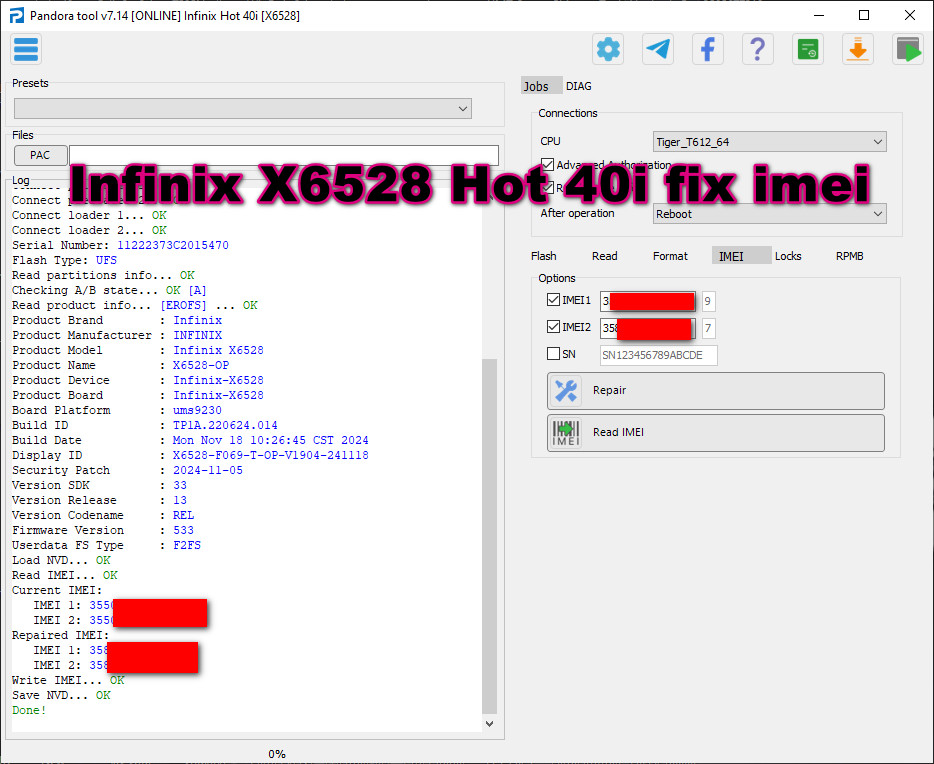Screen dimensions: 934x764
Task: Click Display ID X6528-F069-T-OP-V1904-241118 text
Action: pyautogui.click(x=270, y=456)
